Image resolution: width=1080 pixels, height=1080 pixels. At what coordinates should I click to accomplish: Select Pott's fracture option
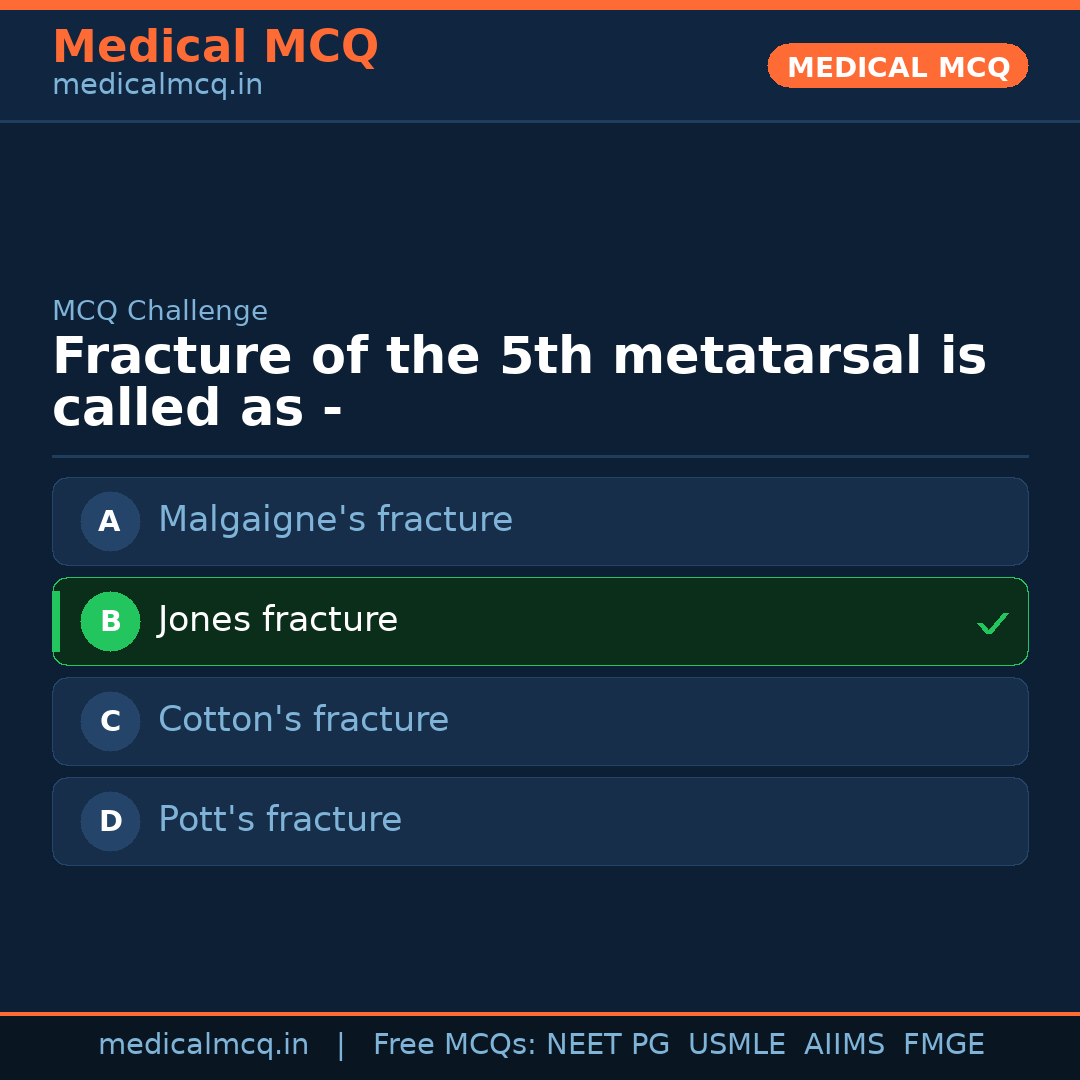click(540, 821)
